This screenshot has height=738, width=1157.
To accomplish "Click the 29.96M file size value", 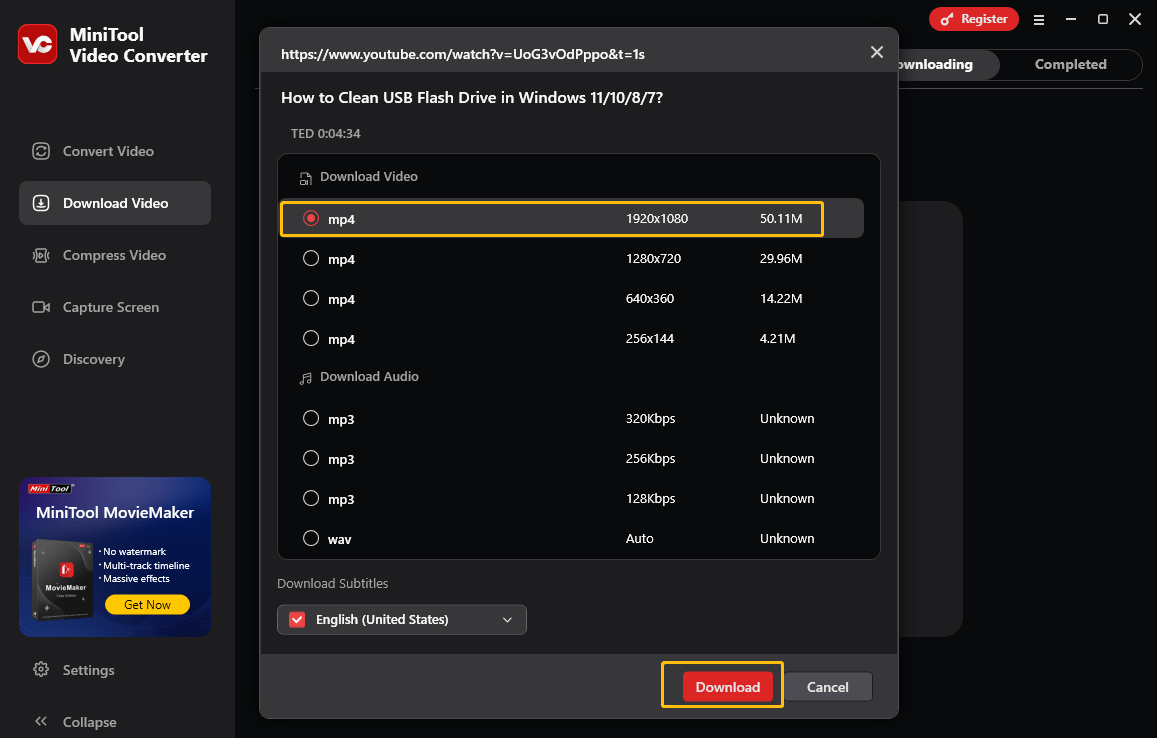I will pyautogui.click(x=781, y=258).
